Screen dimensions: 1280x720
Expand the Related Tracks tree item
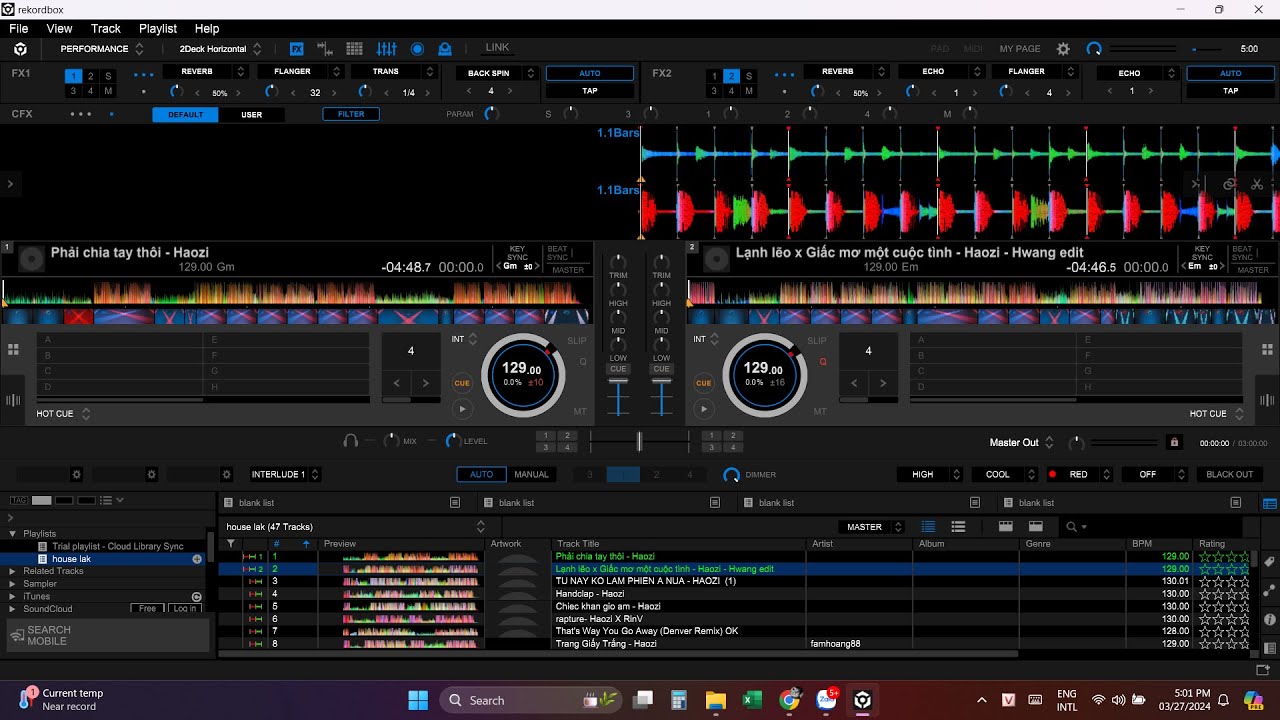coord(12,571)
